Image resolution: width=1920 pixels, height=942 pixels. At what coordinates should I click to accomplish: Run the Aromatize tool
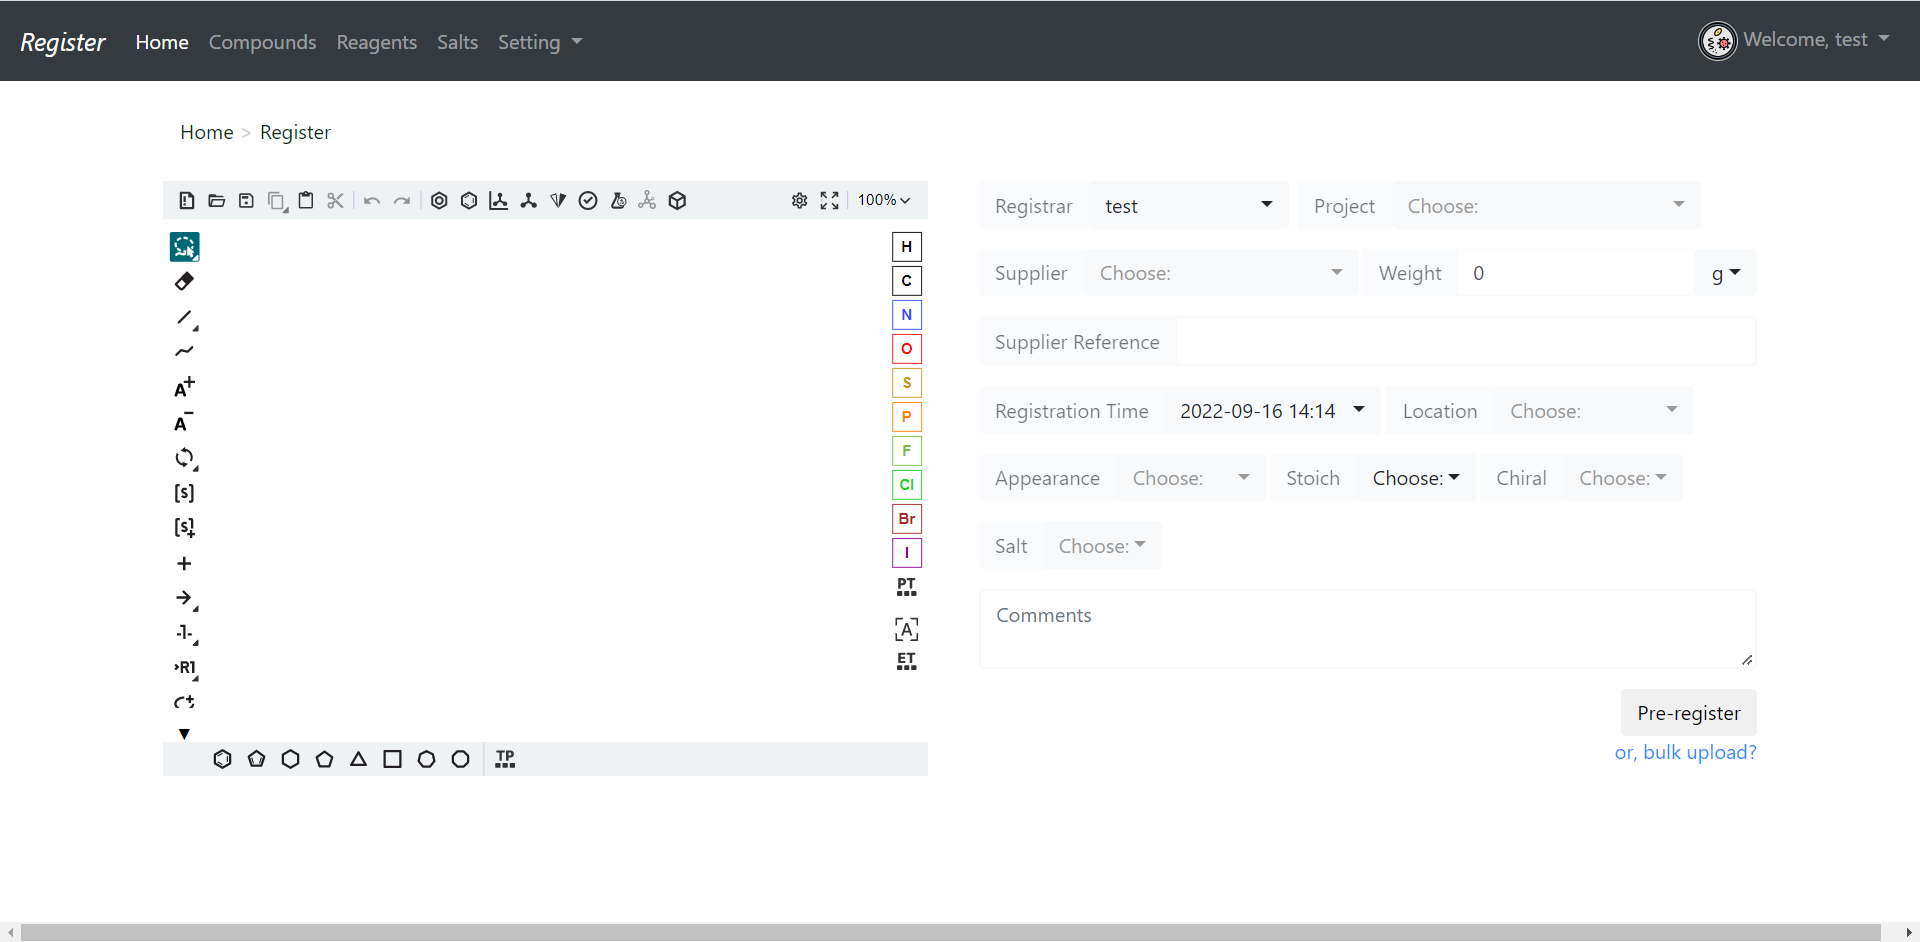439,201
